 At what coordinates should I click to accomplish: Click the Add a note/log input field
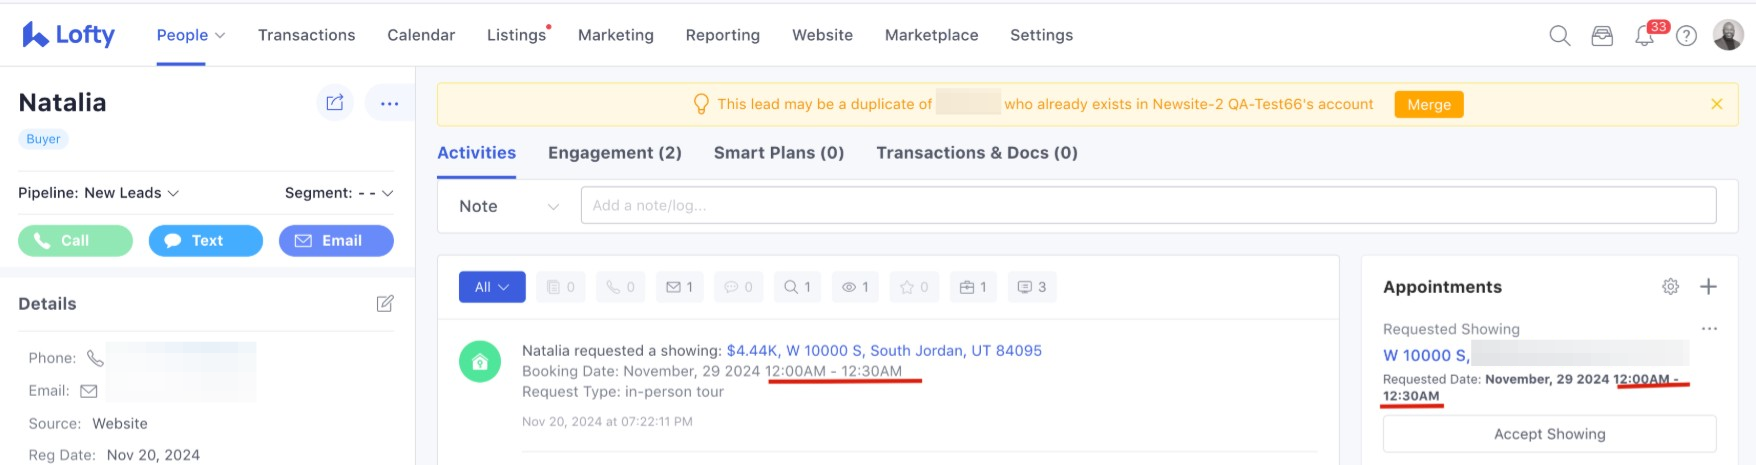[1148, 205]
